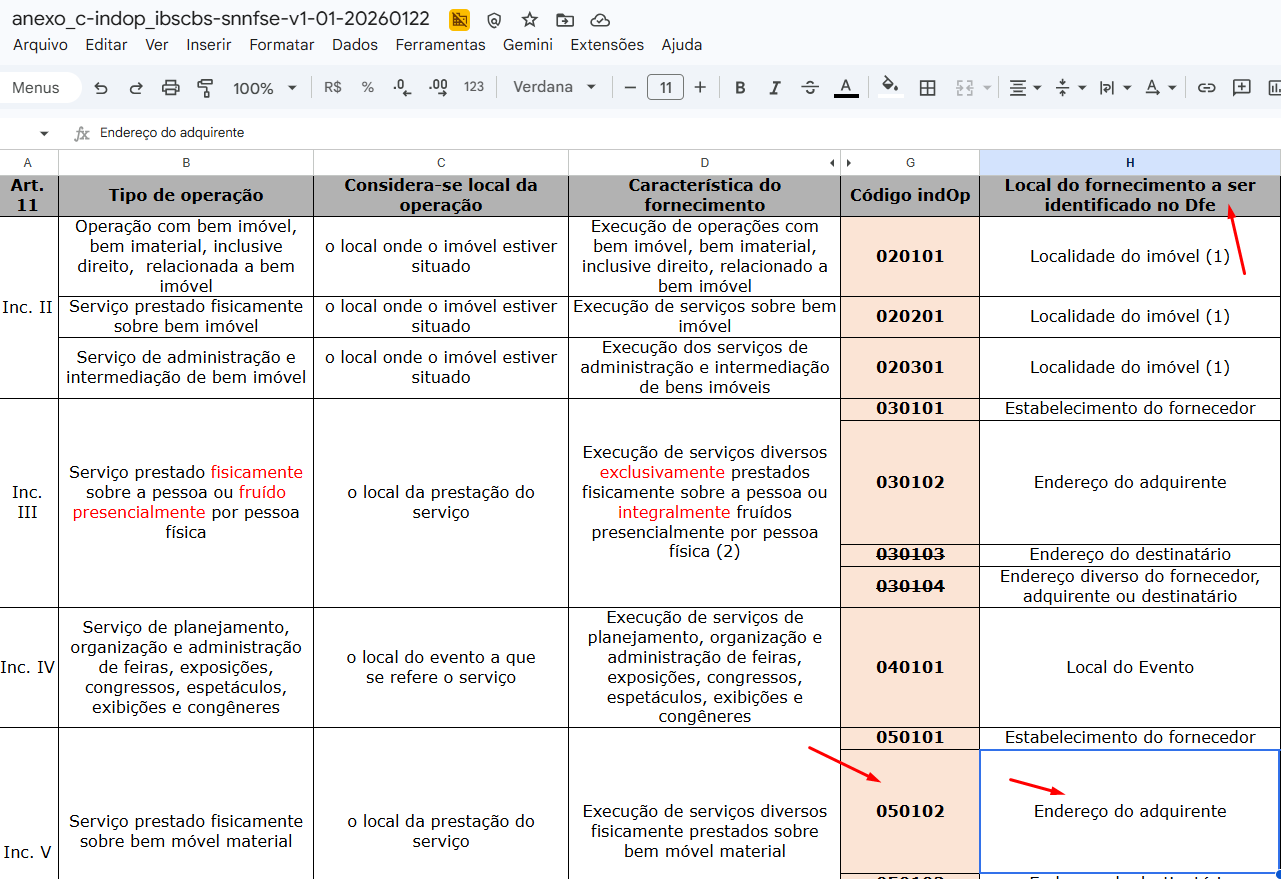This screenshot has width=1281, height=879.
Task: Open the Dados menu
Action: coord(355,45)
